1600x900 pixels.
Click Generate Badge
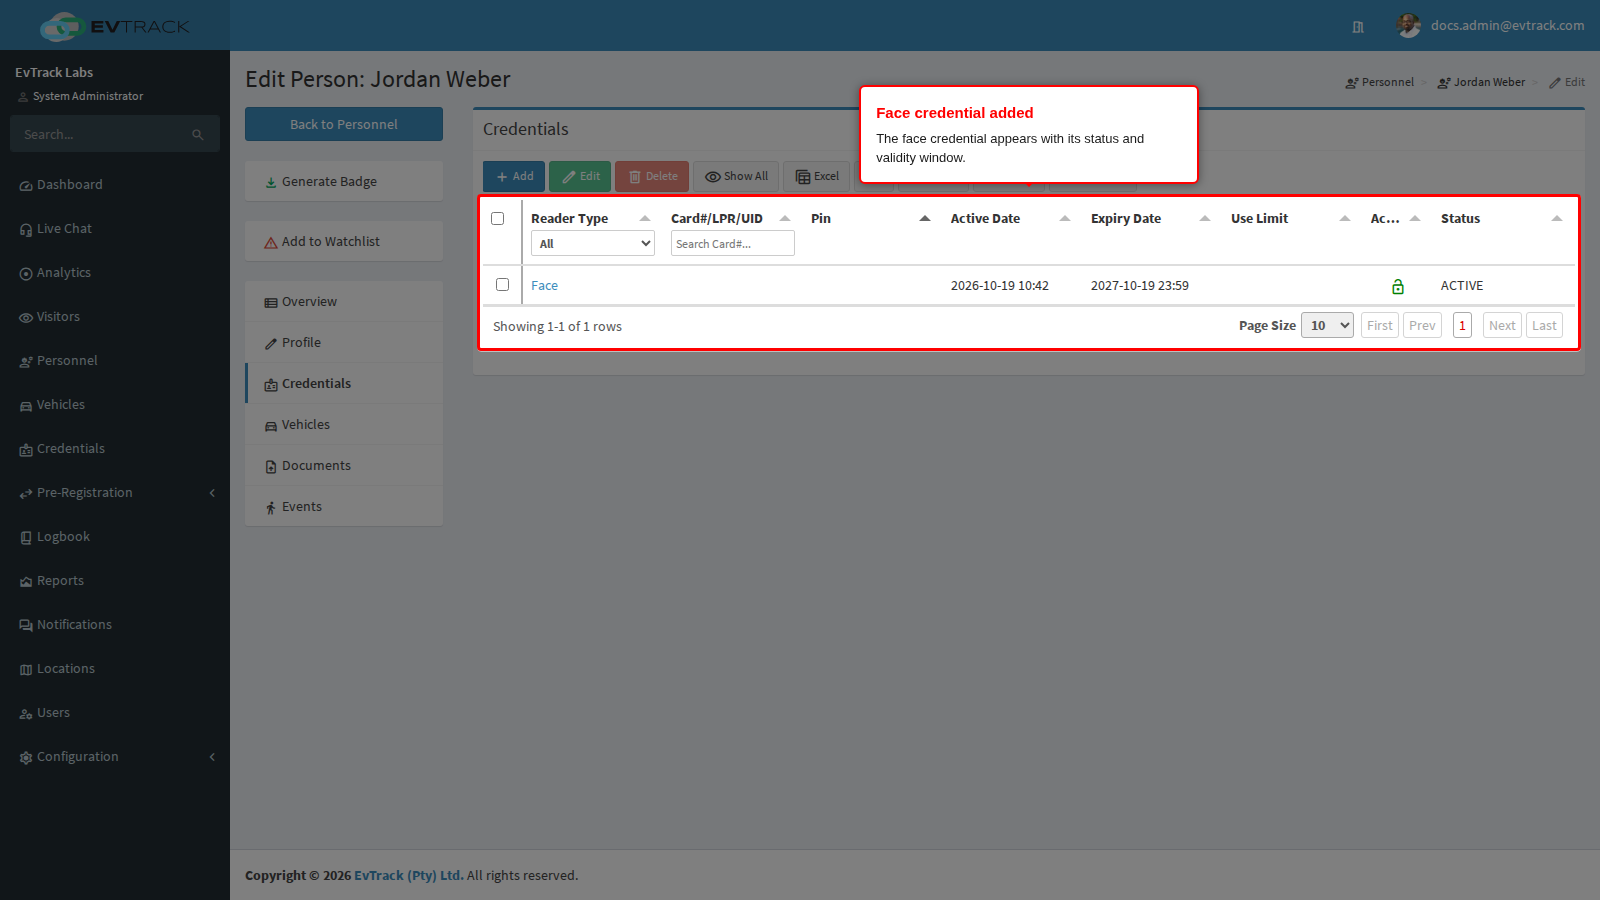[x=344, y=181]
